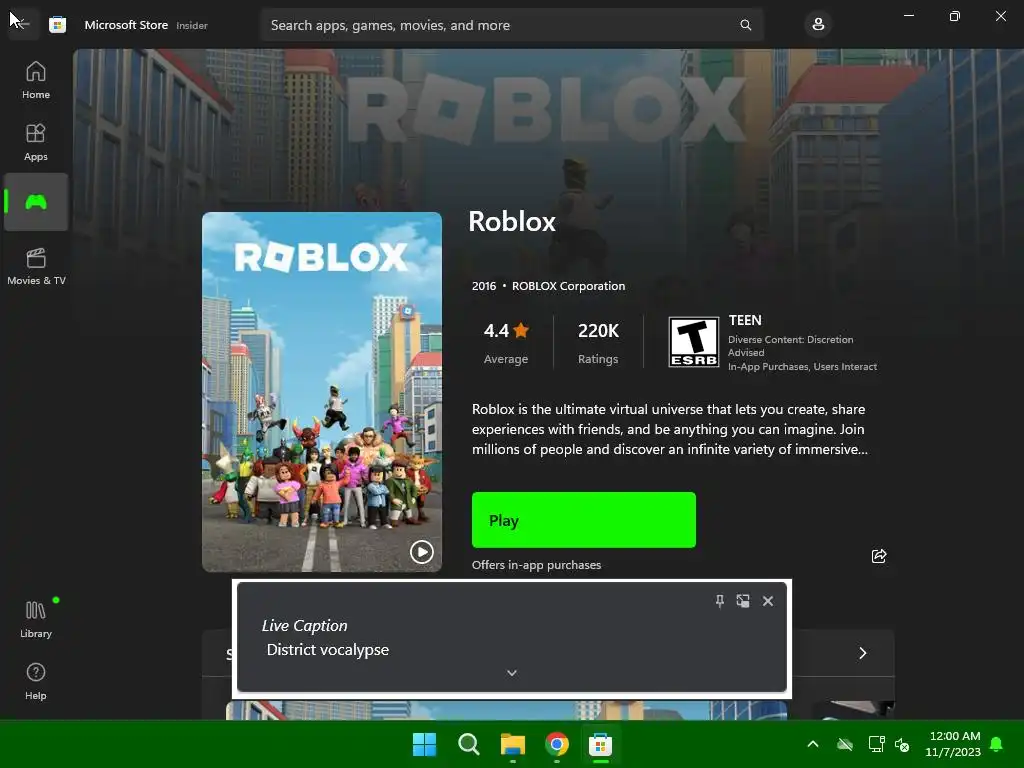The width and height of the screenshot is (1024, 768).
Task: Click 'Offers in-app purchases' text
Action: (536, 565)
